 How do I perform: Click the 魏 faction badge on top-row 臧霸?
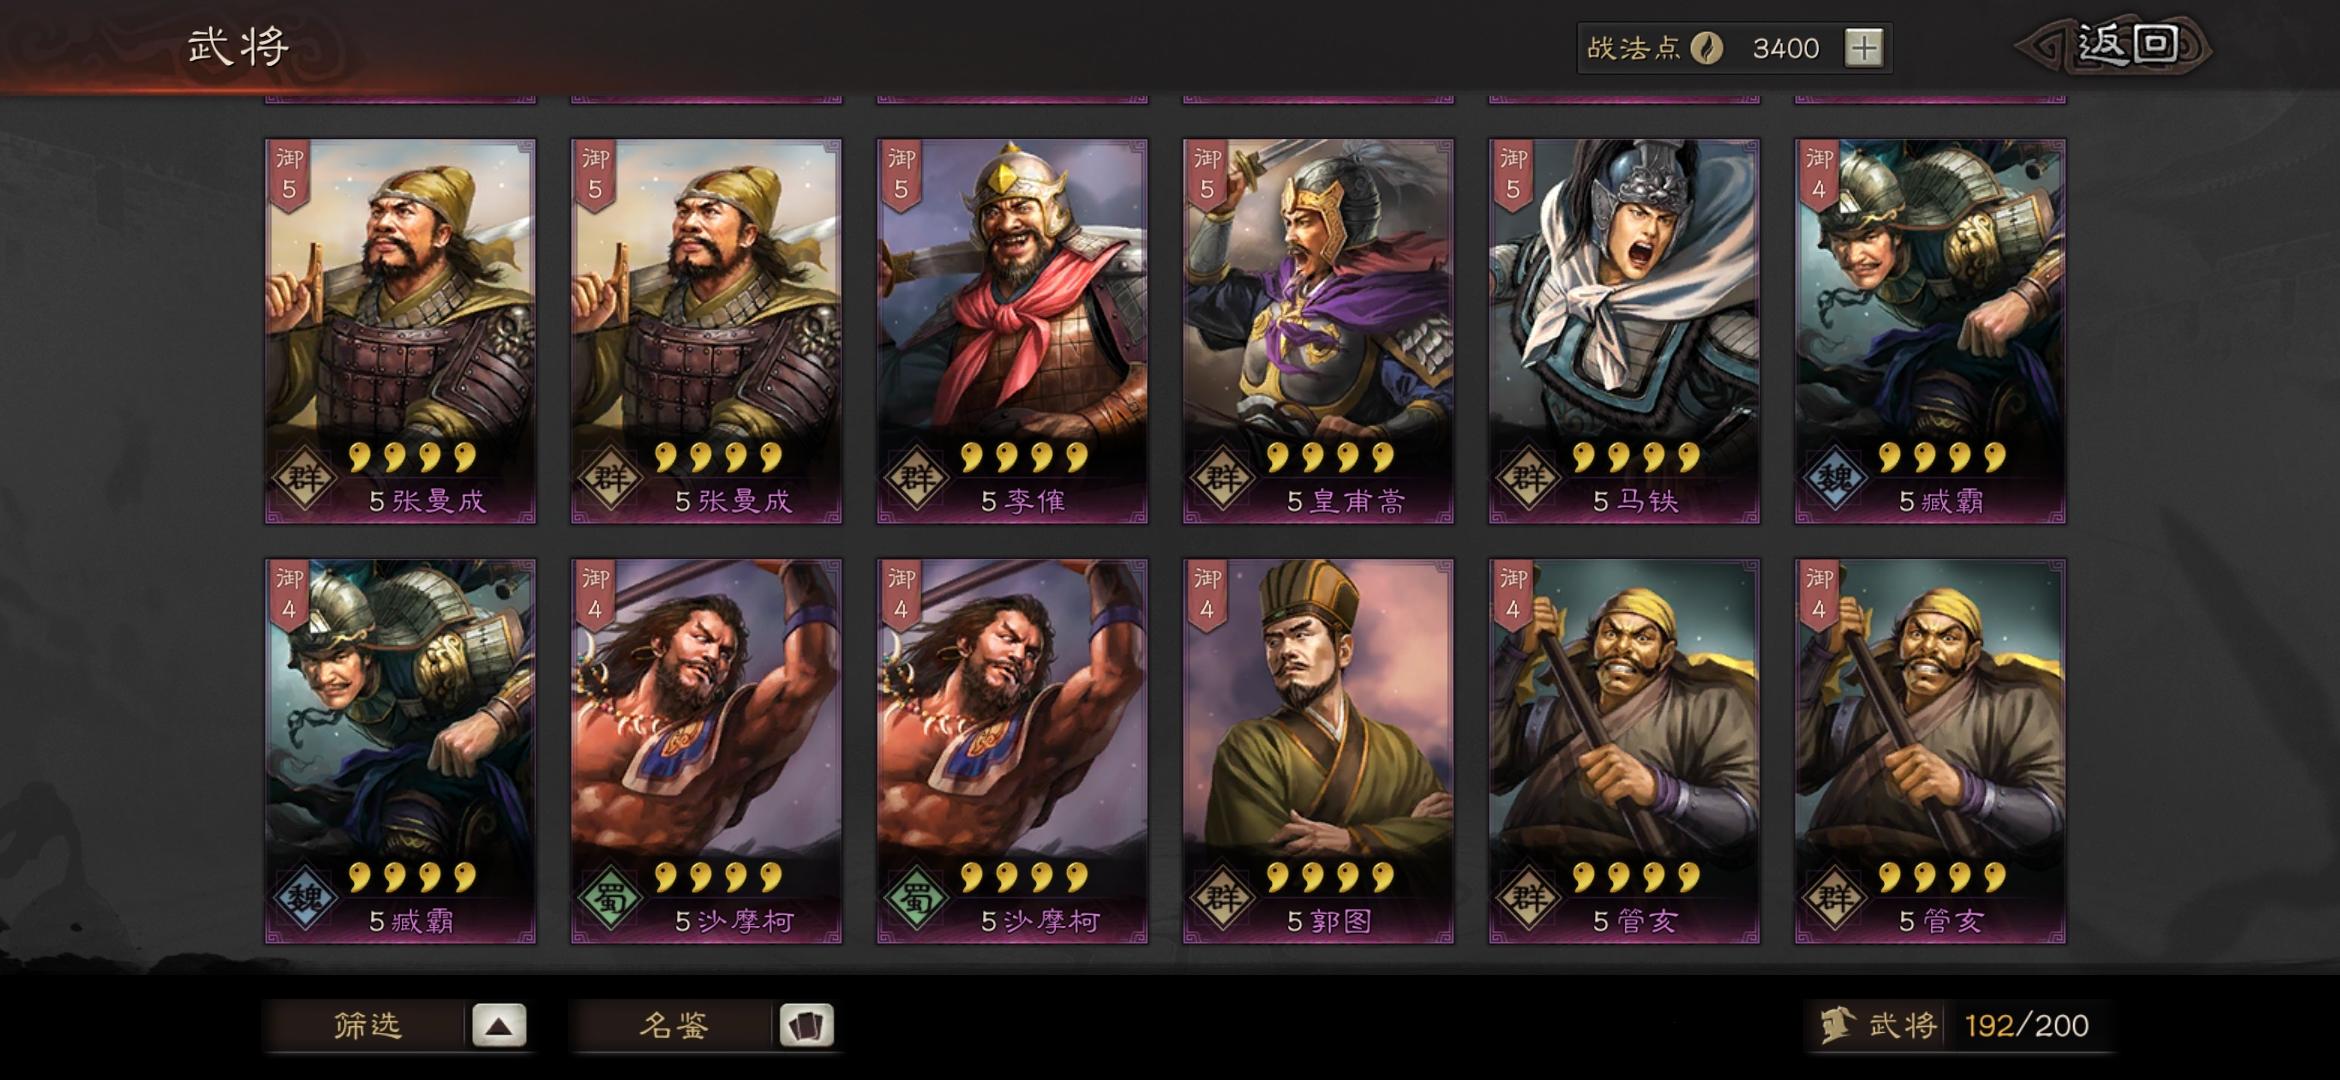(x=1834, y=478)
